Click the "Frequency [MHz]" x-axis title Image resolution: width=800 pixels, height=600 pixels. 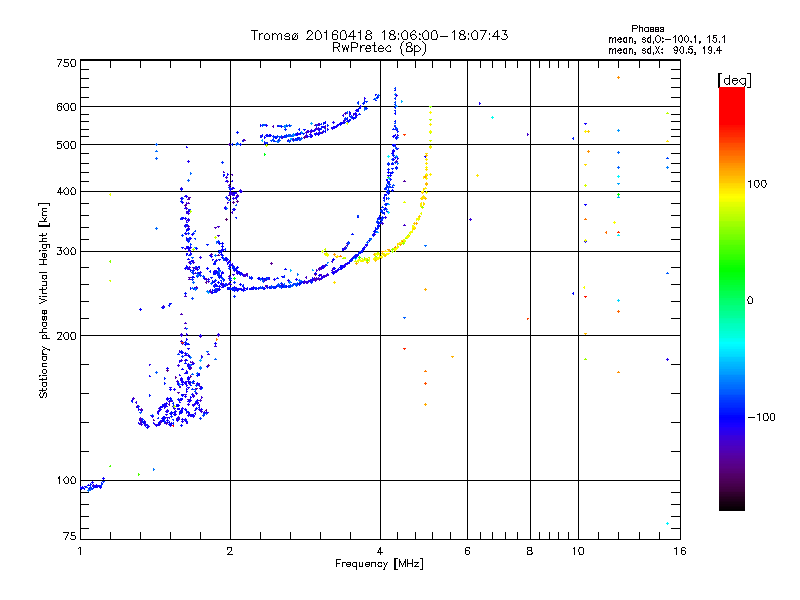tap(379, 564)
